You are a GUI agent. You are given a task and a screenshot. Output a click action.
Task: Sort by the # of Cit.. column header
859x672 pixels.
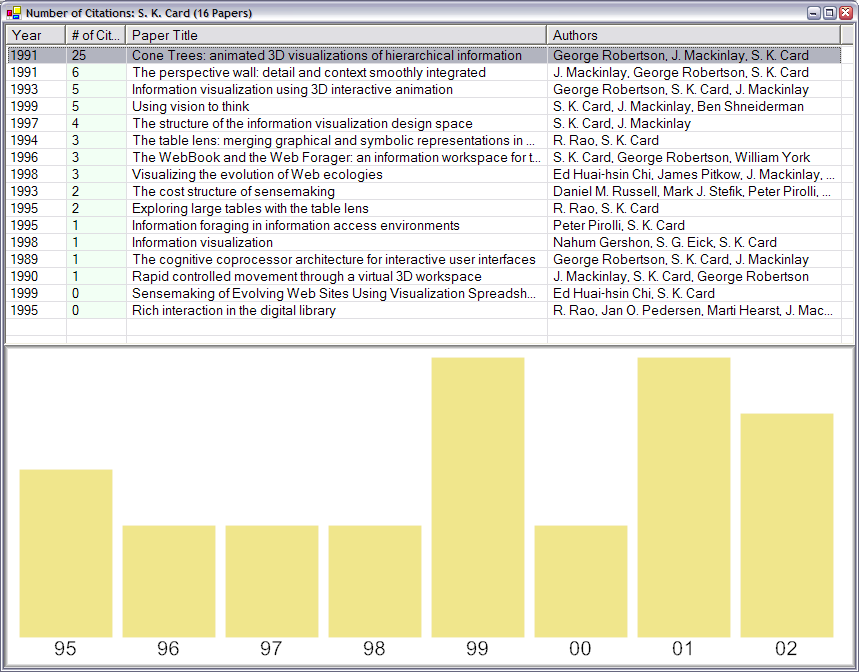96,35
